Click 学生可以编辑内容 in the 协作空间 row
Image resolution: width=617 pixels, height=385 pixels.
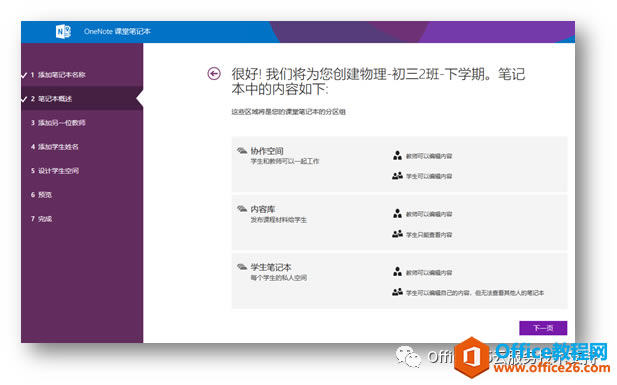tap(429, 176)
